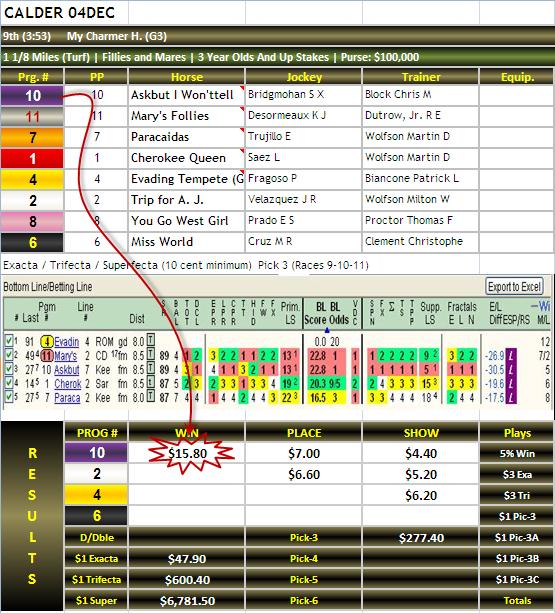Image resolution: width=555 pixels, height=613 pixels.
Task: Click the $7.00 place payout
Action: (304, 453)
